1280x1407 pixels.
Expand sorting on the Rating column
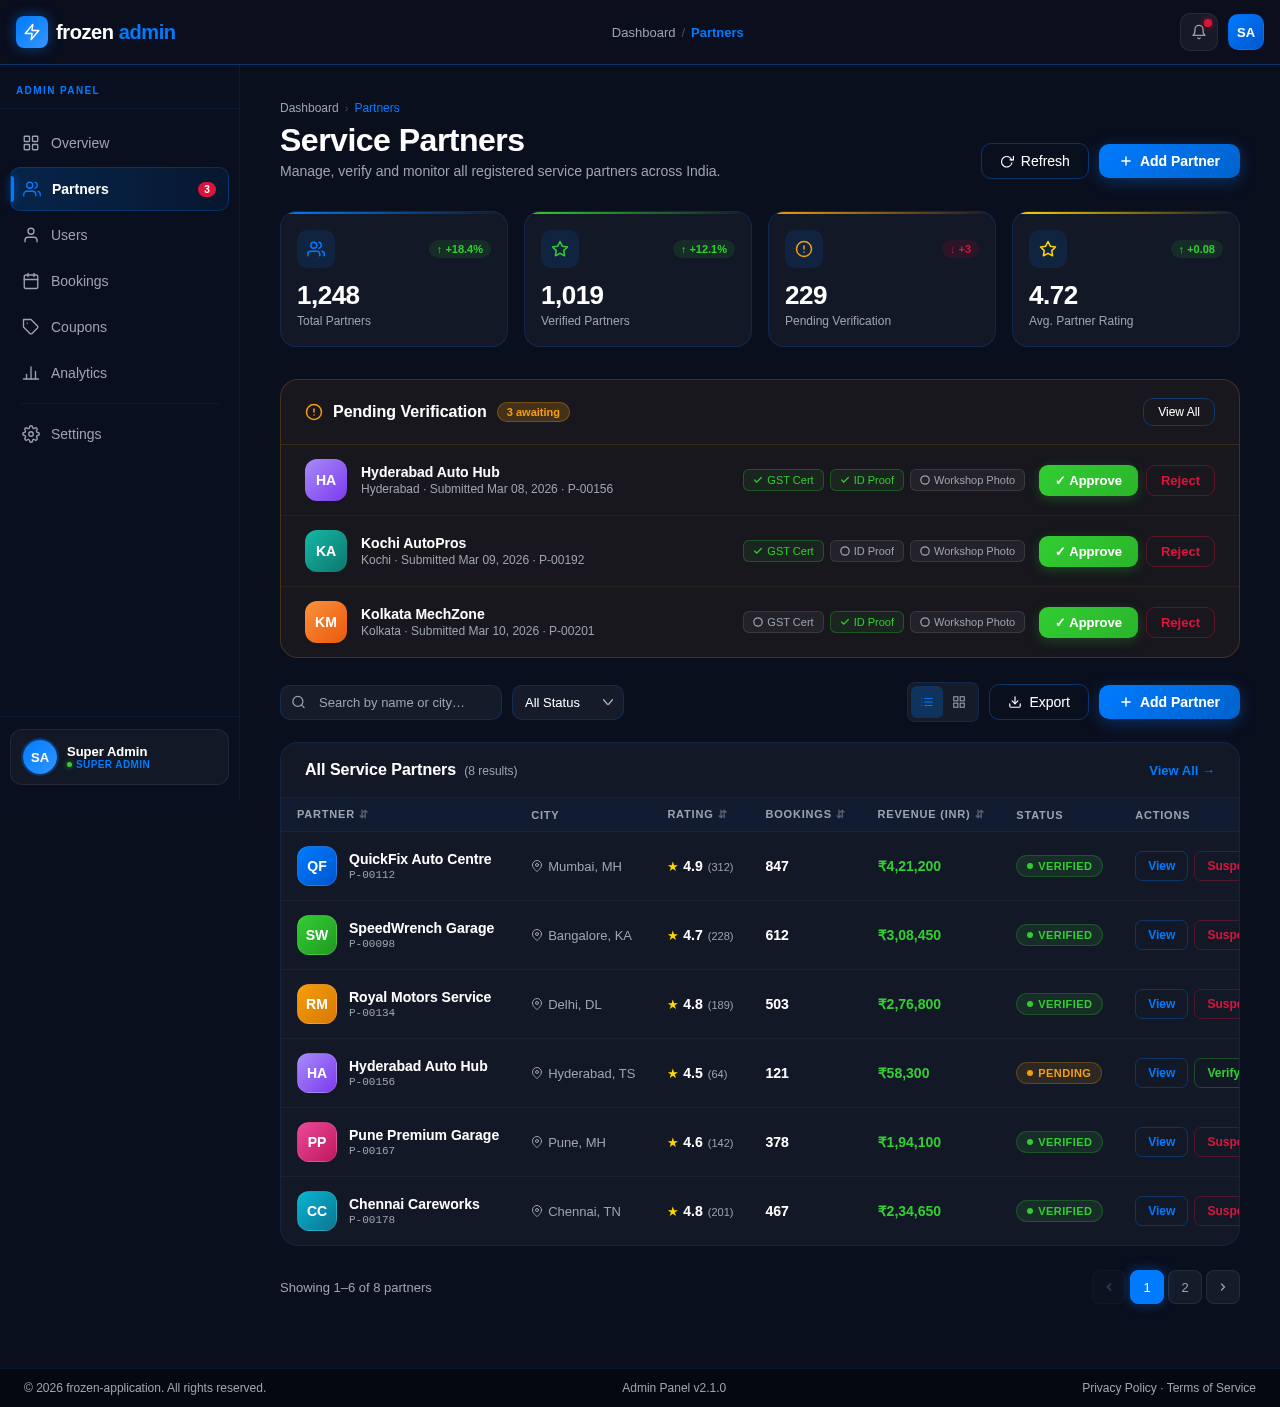point(723,814)
